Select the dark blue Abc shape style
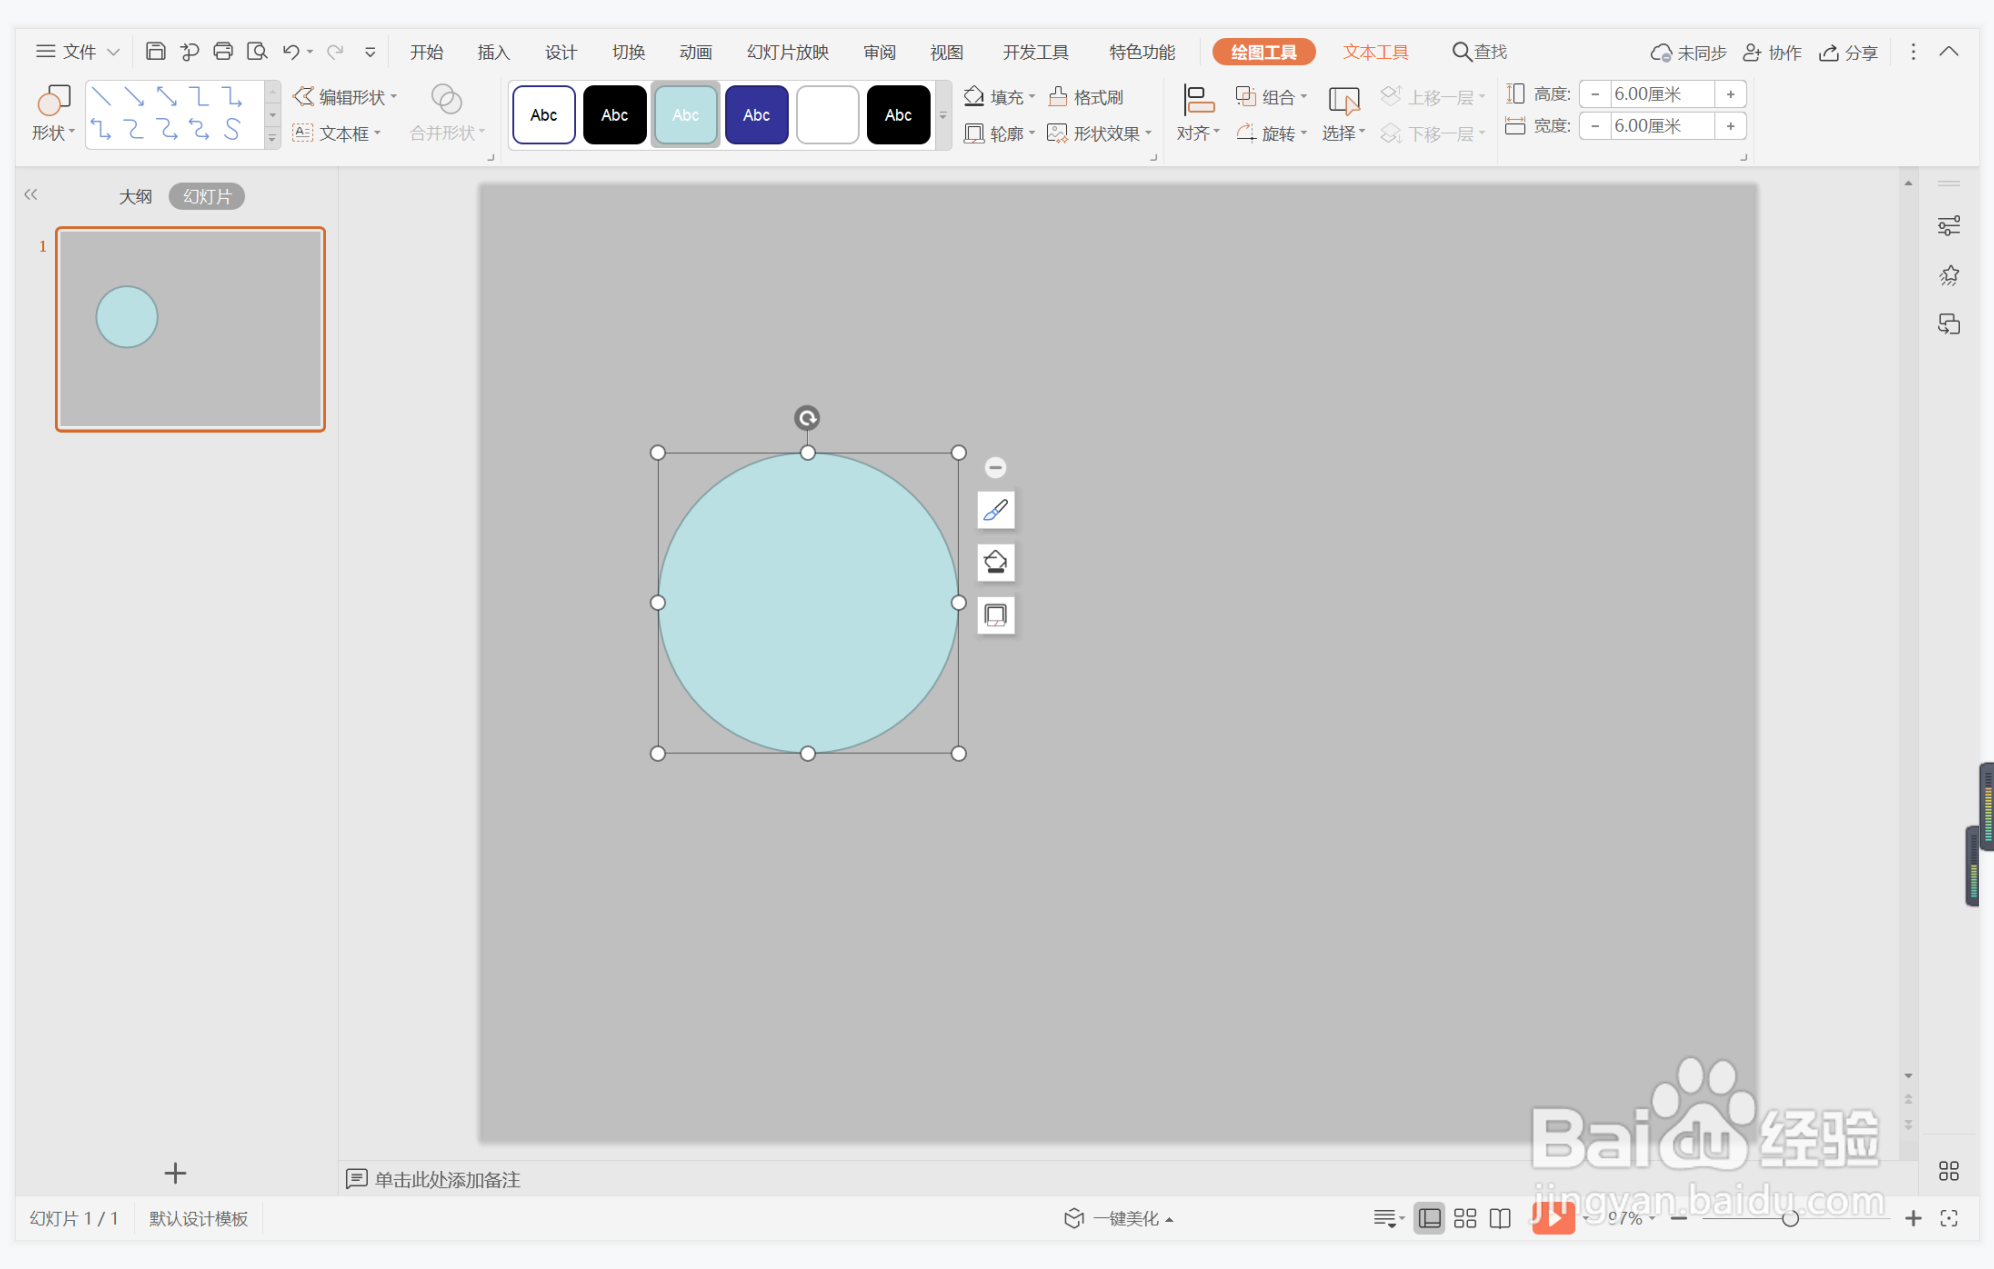The width and height of the screenshot is (1994, 1269). pos(756,115)
